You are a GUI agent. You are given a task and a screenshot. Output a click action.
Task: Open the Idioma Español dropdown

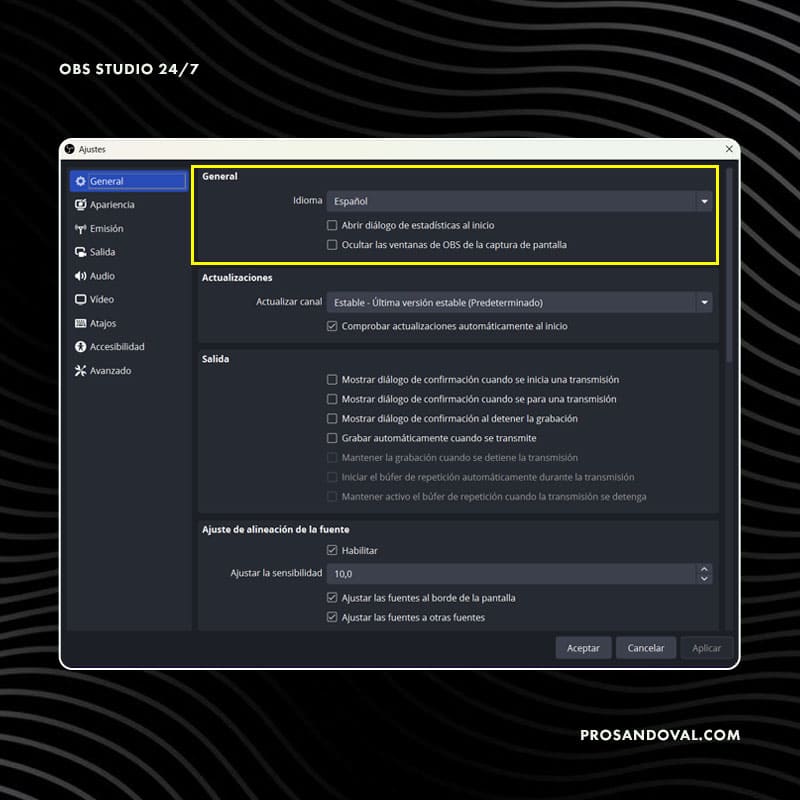[519, 202]
